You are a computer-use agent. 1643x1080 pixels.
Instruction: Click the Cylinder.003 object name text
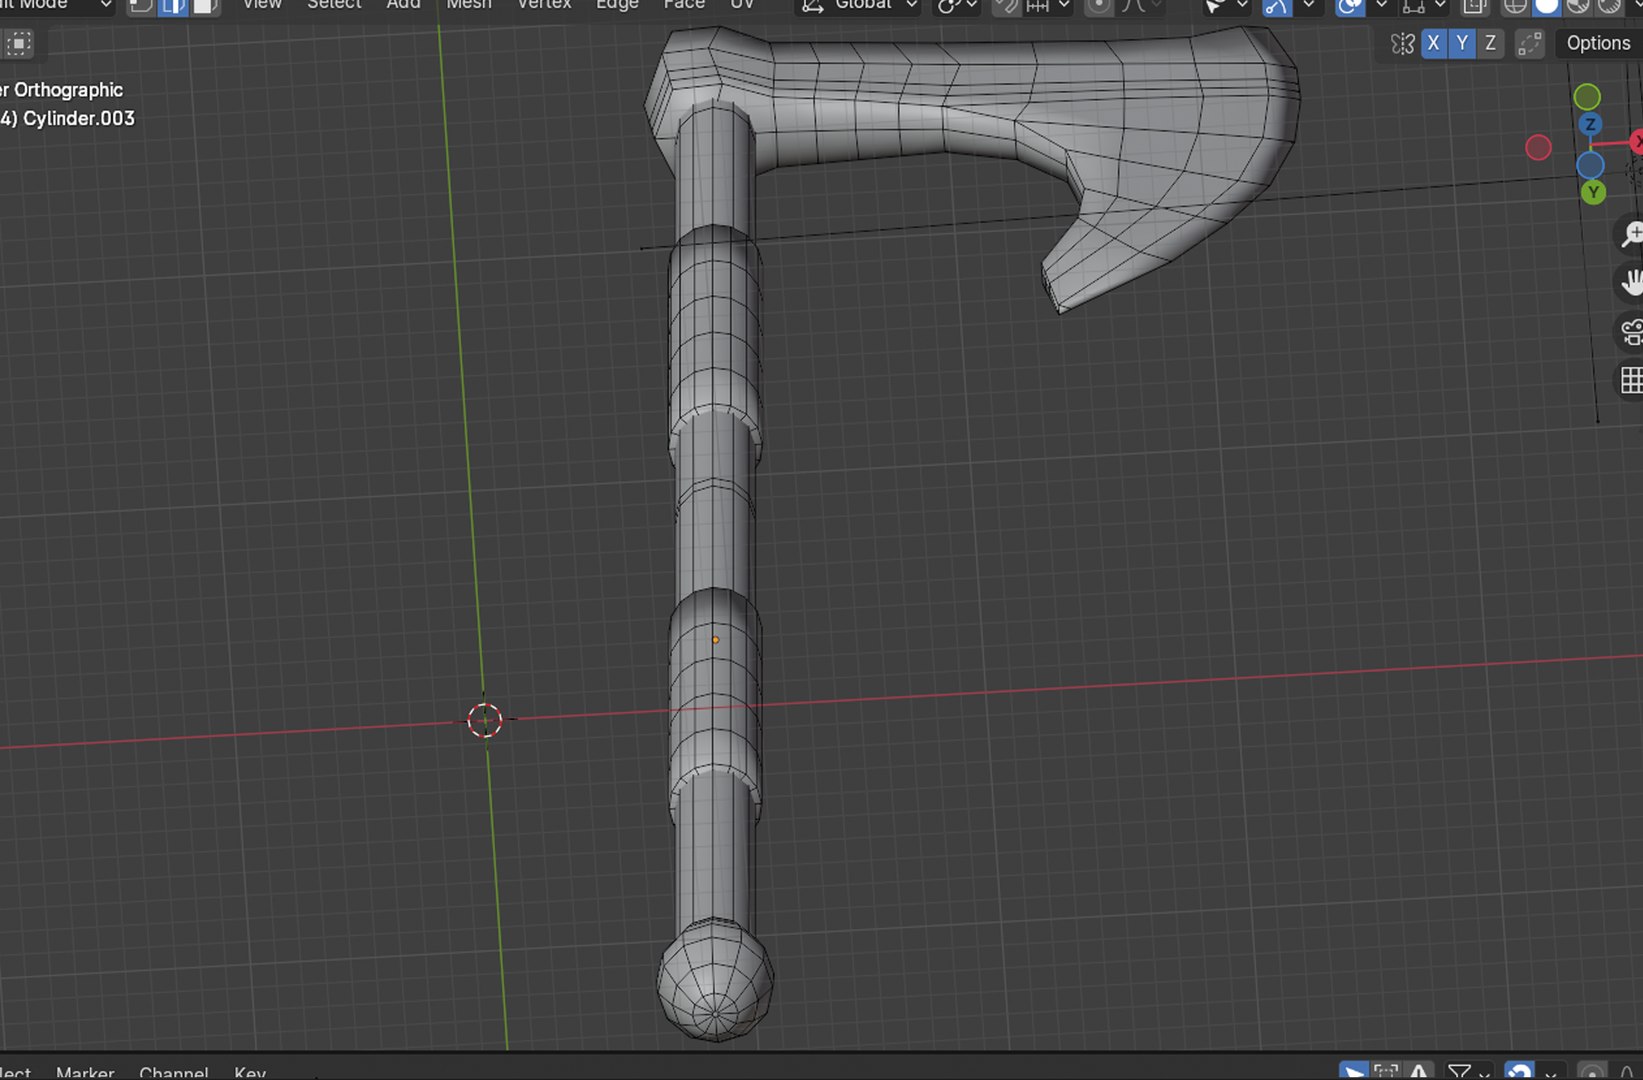tap(78, 118)
